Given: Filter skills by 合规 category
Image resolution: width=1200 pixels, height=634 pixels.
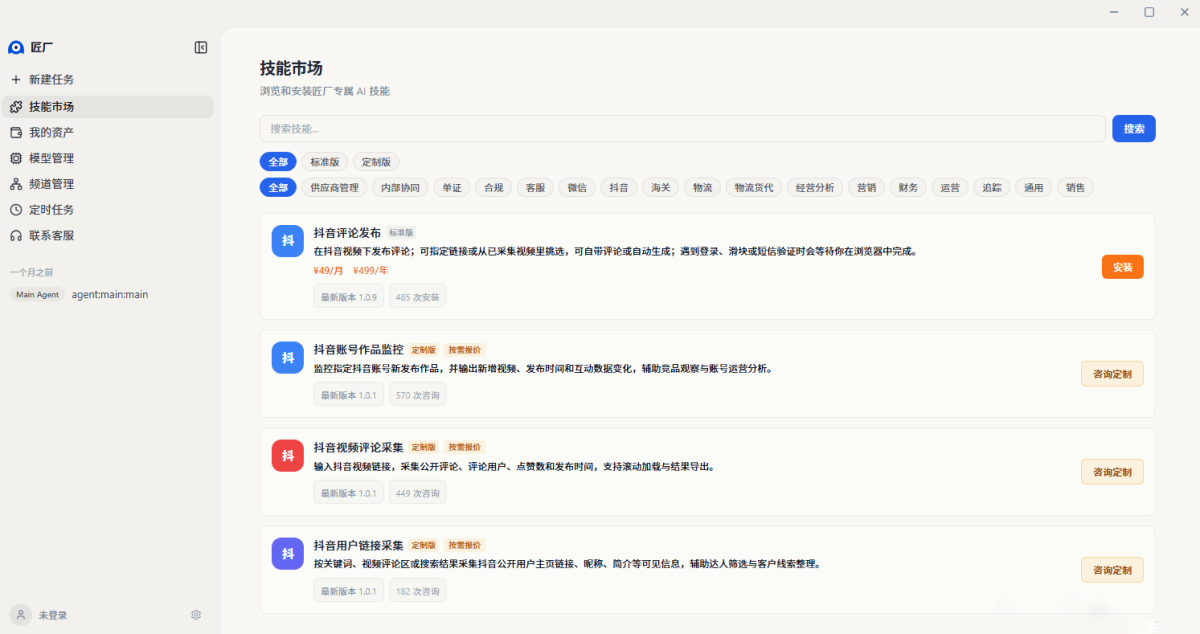Looking at the screenshot, I should coord(494,187).
